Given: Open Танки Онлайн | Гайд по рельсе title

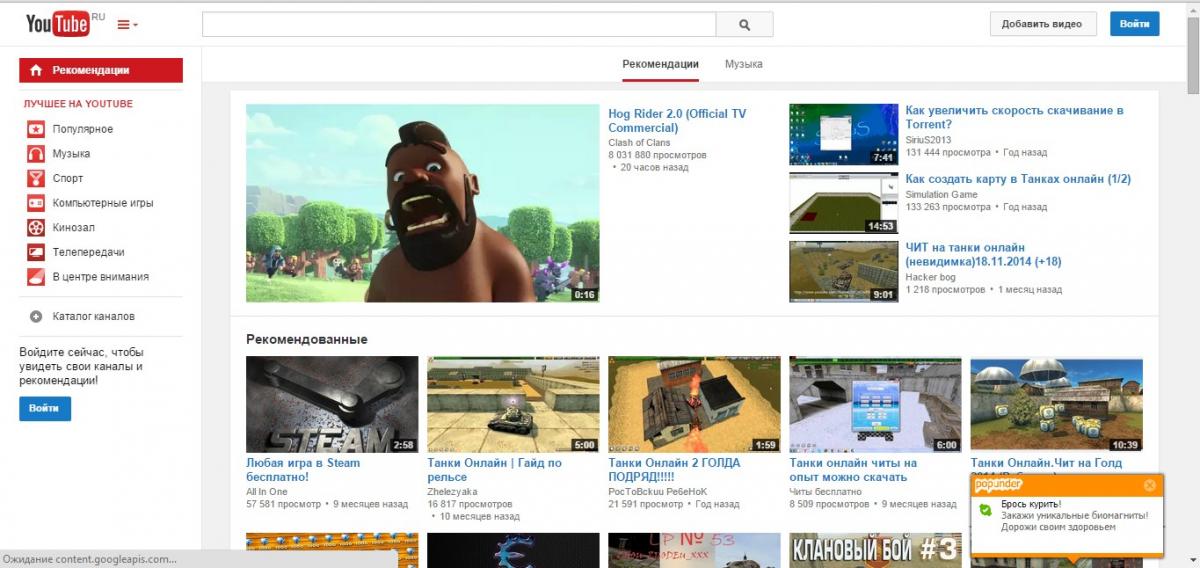Looking at the screenshot, I should pyautogui.click(x=494, y=470).
